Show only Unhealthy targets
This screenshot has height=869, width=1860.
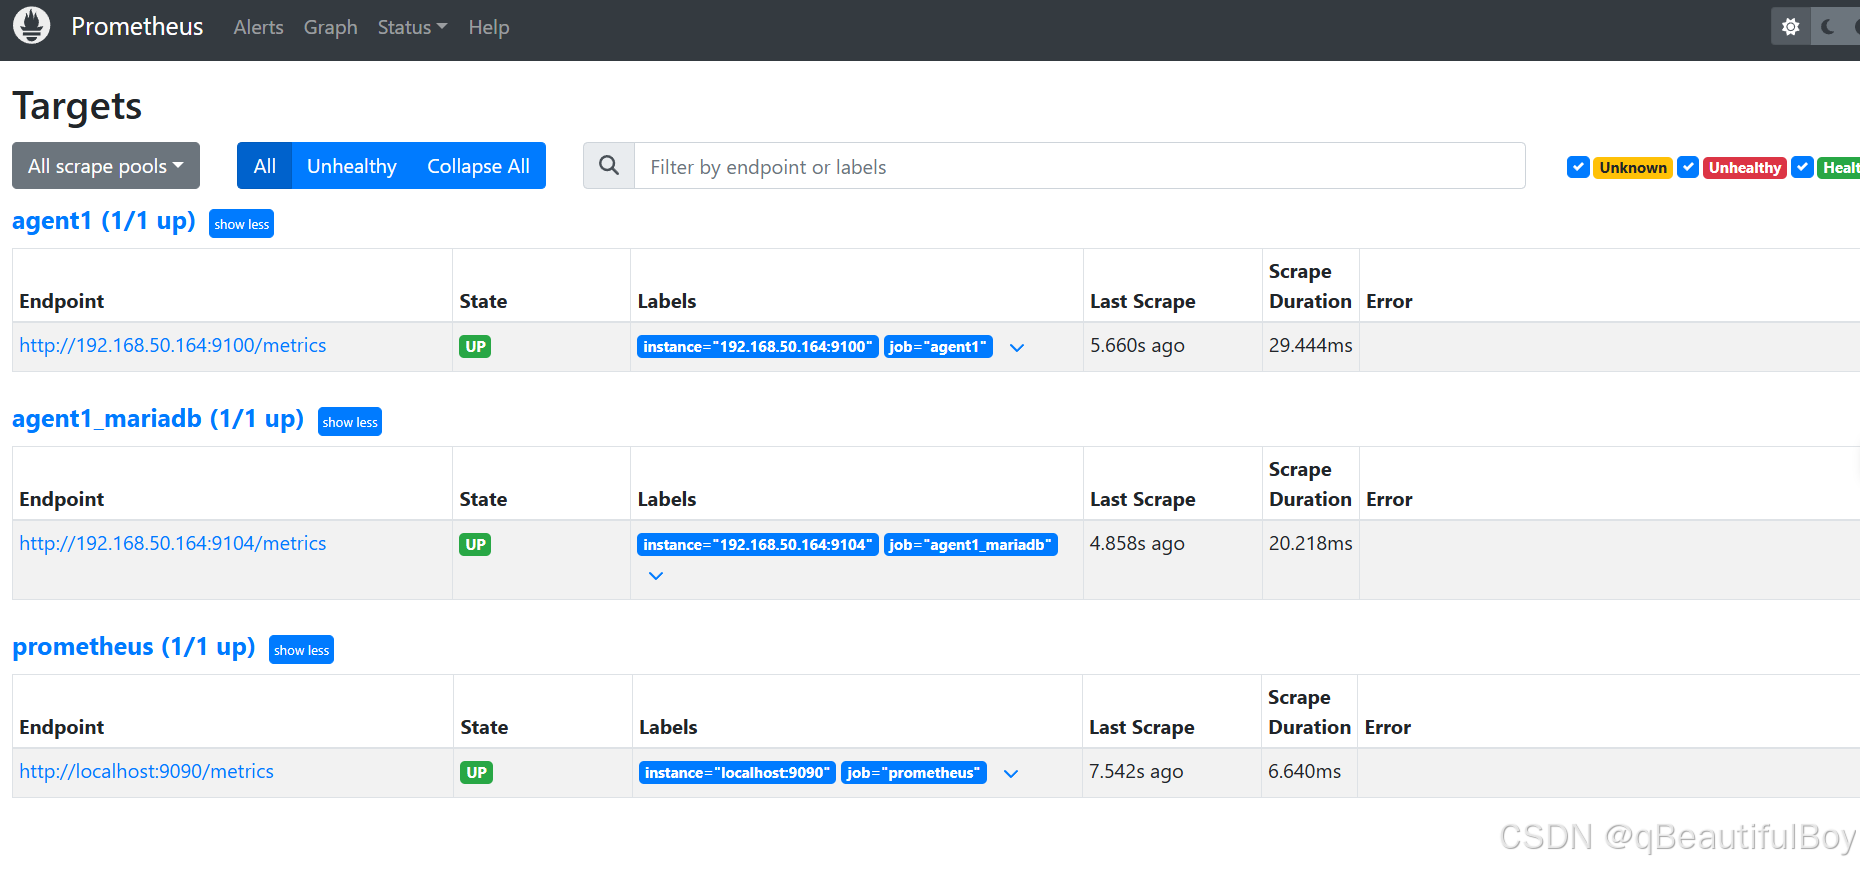pyautogui.click(x=352, y=166)
